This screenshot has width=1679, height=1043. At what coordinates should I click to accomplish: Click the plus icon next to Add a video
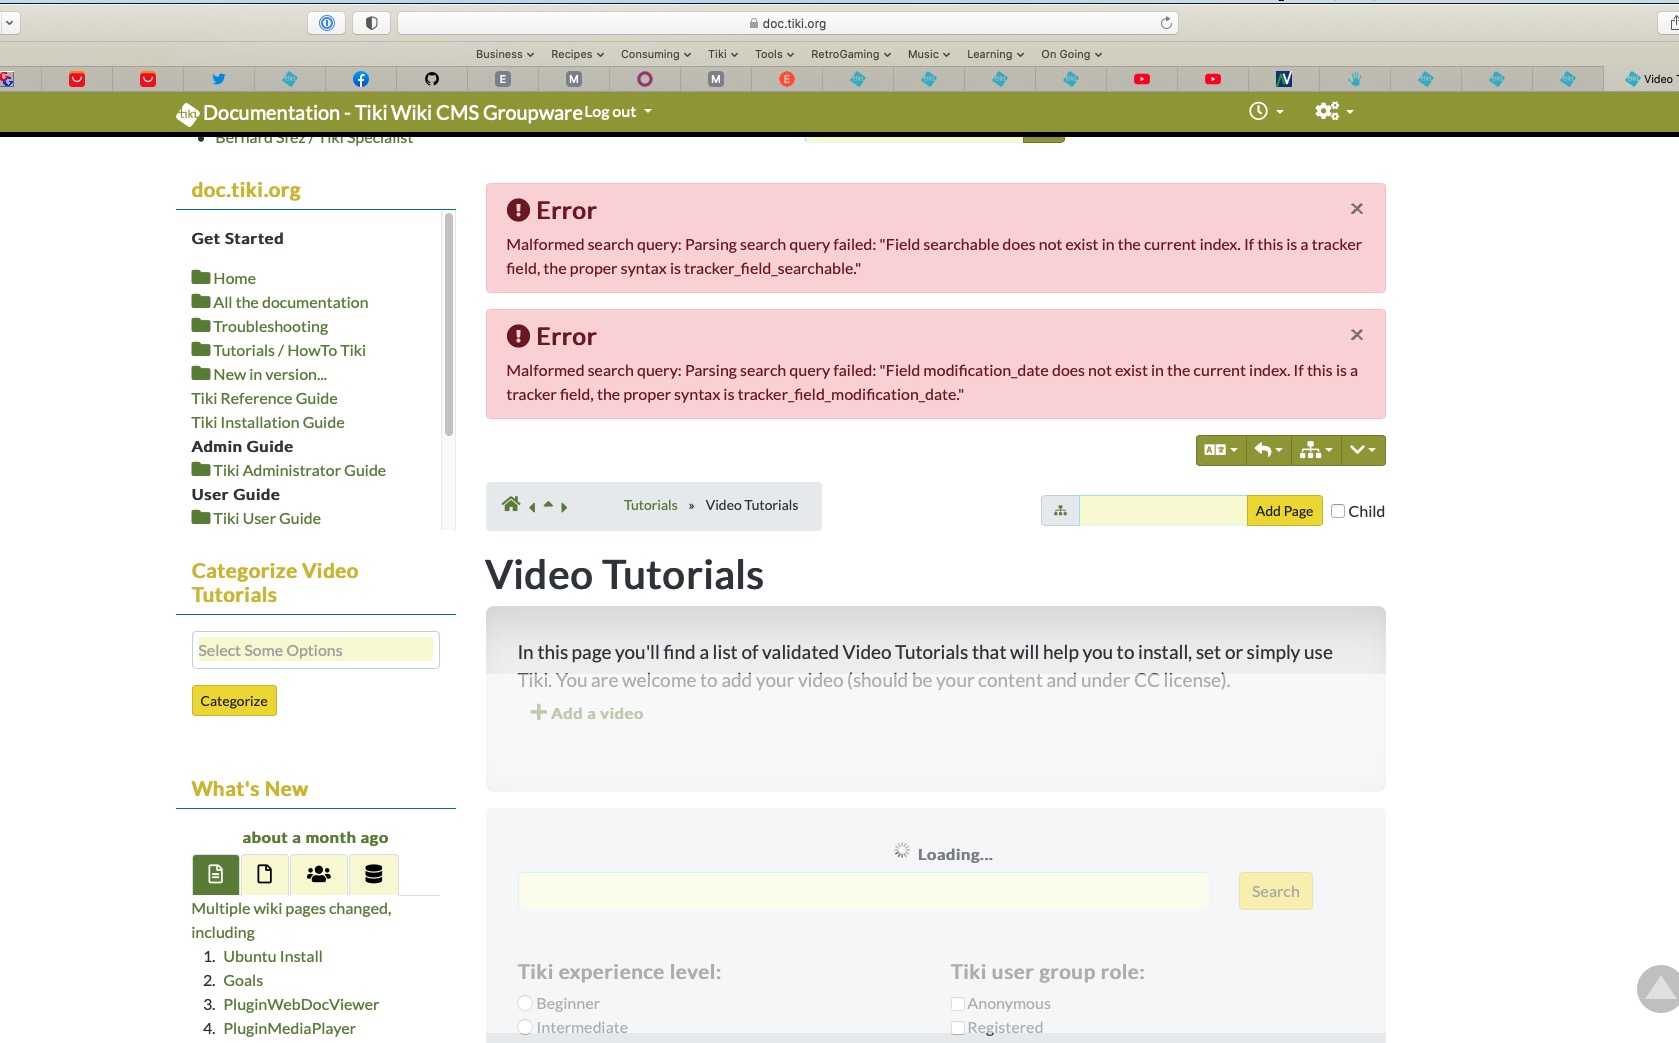538,712
